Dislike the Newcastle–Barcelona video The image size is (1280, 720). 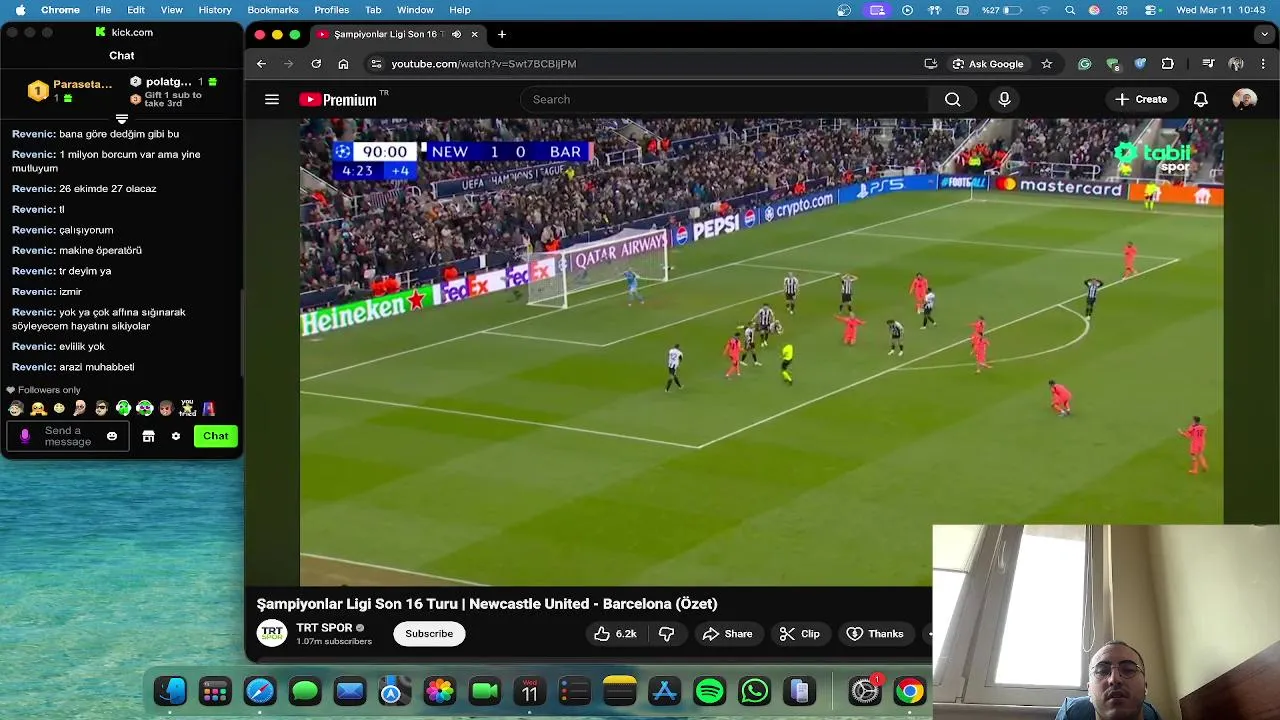(x=667, y=634)
